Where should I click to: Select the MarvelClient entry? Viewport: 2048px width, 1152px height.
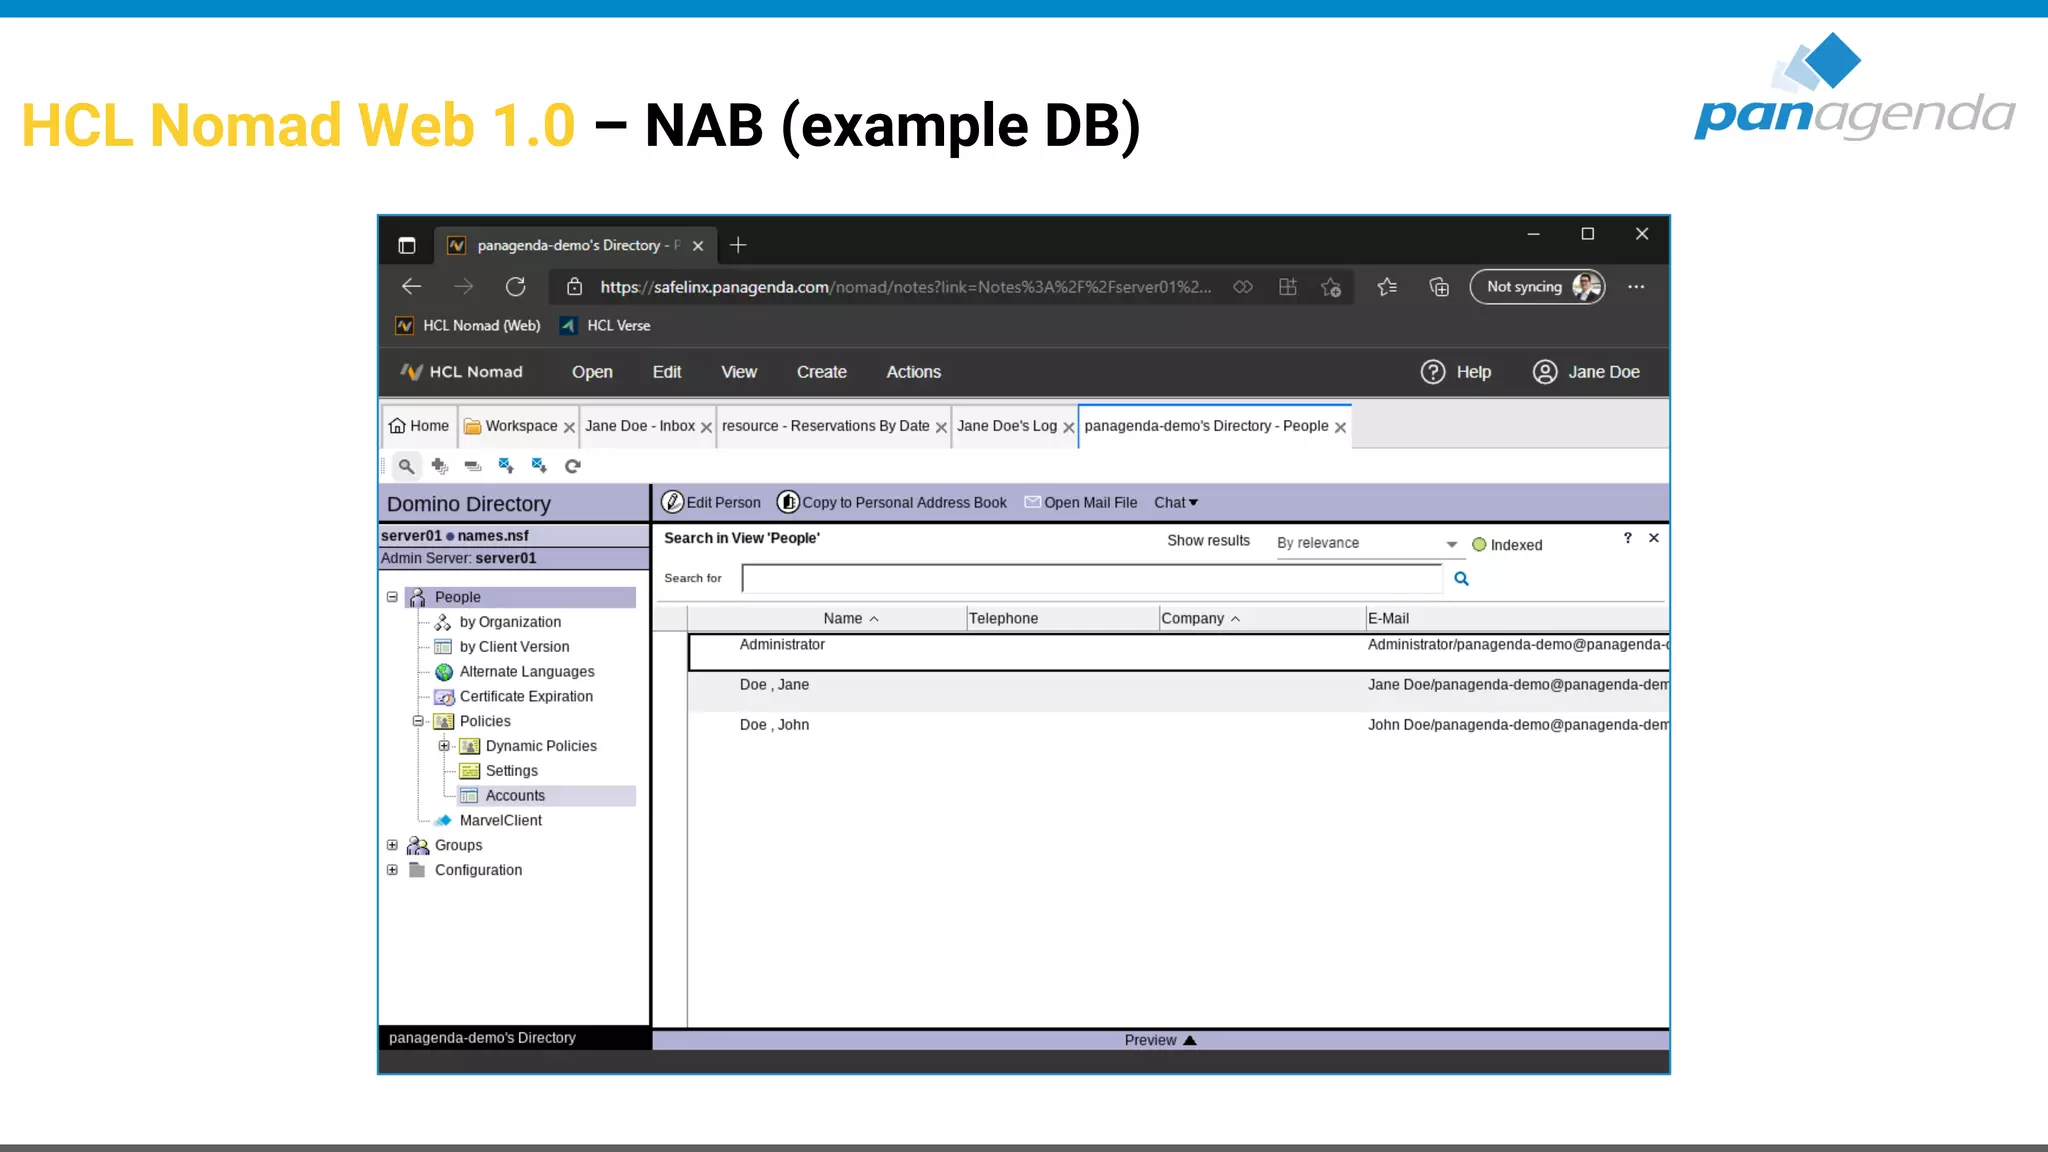(500, 821)
